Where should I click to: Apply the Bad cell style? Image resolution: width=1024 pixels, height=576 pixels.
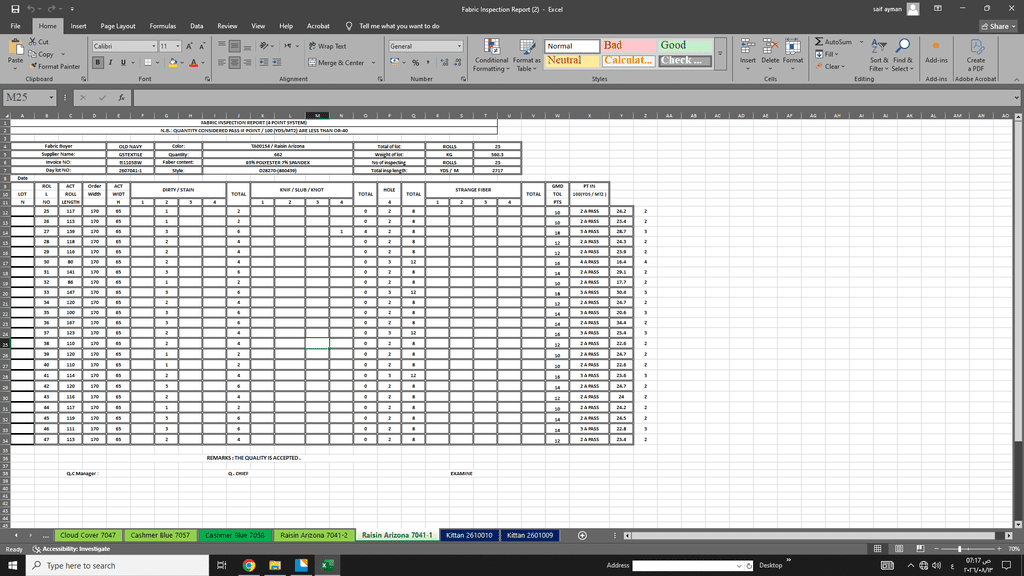click(628, 46)
